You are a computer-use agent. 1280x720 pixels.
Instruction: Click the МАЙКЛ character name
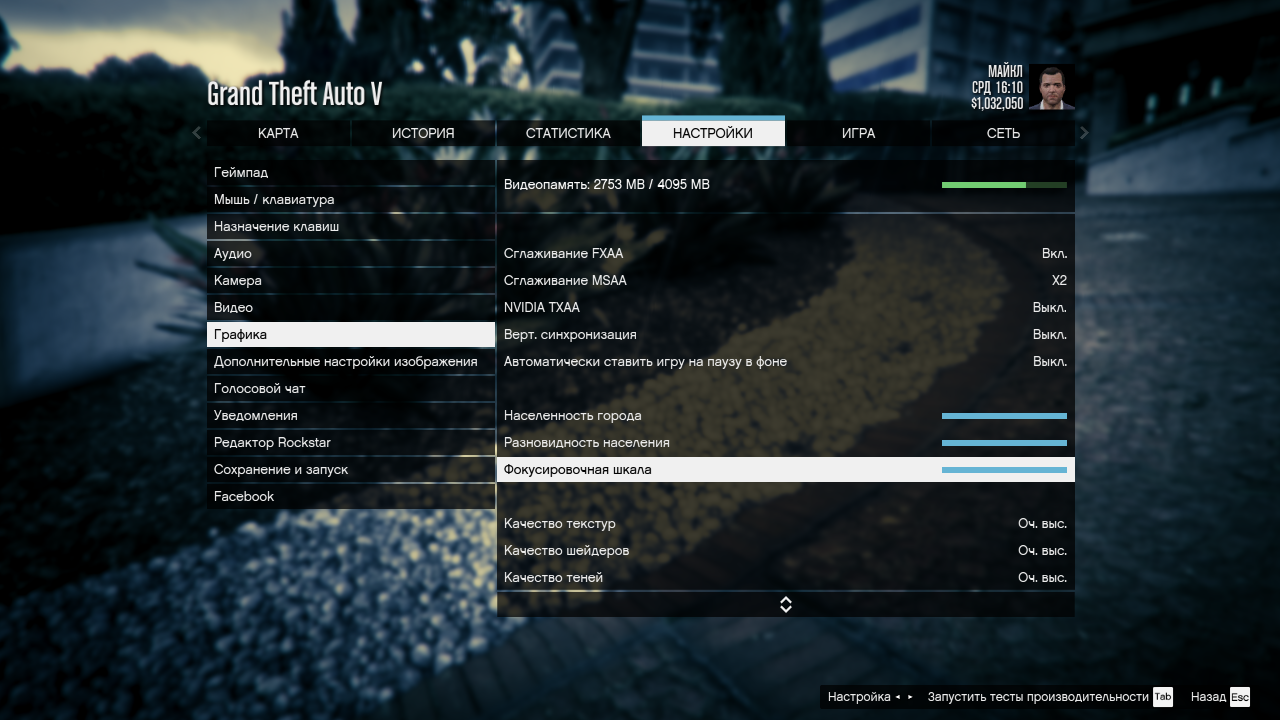click(1005, 72)
